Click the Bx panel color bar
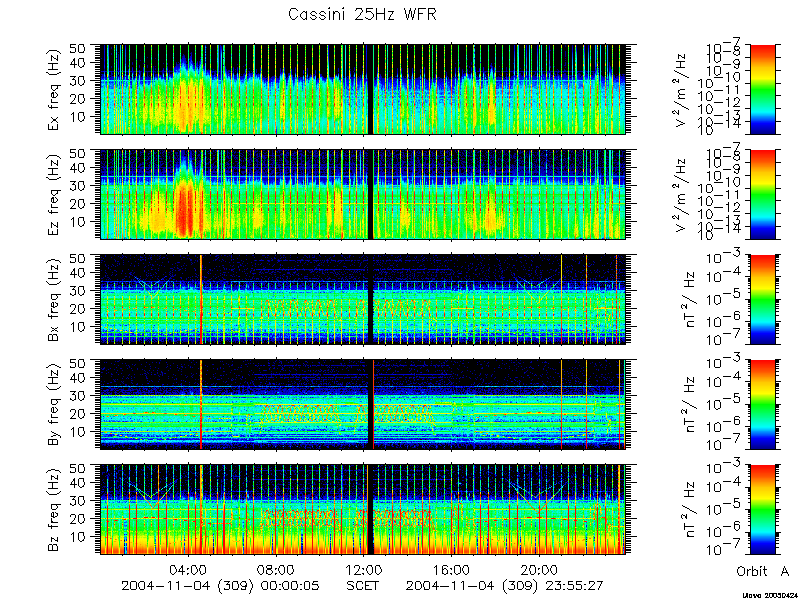 click(762, 299)
